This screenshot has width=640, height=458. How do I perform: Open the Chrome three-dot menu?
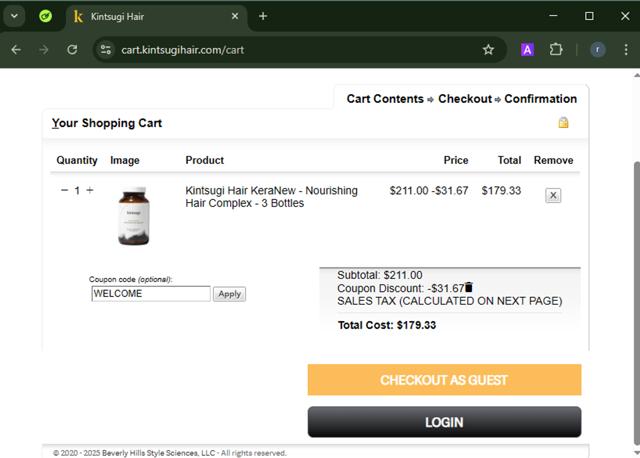click(x=626, y=50)
